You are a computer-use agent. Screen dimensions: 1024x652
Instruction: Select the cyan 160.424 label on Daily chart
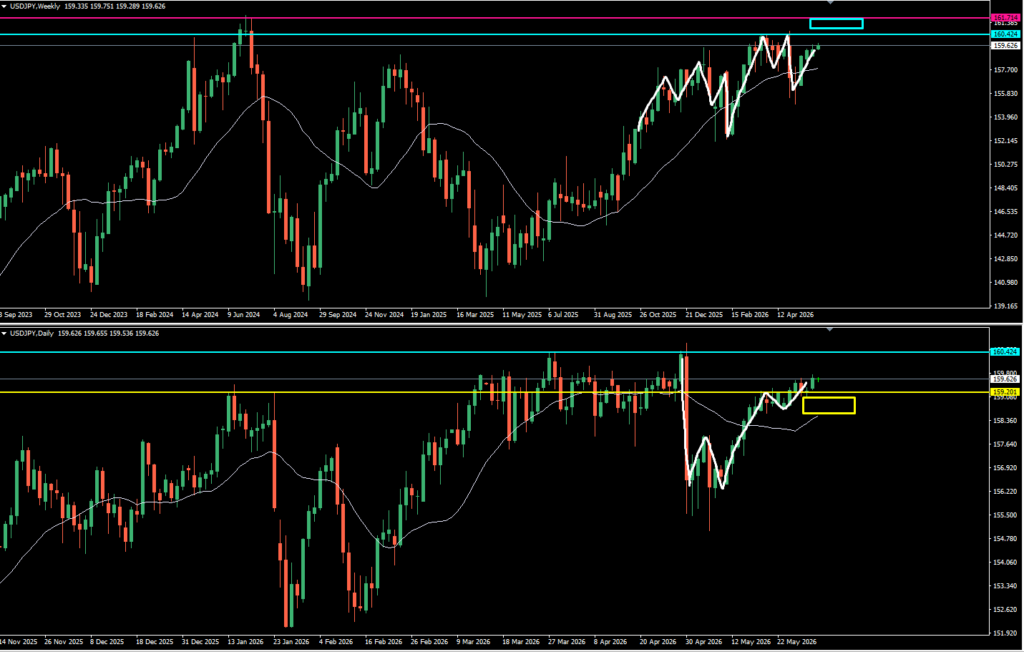1005,351
